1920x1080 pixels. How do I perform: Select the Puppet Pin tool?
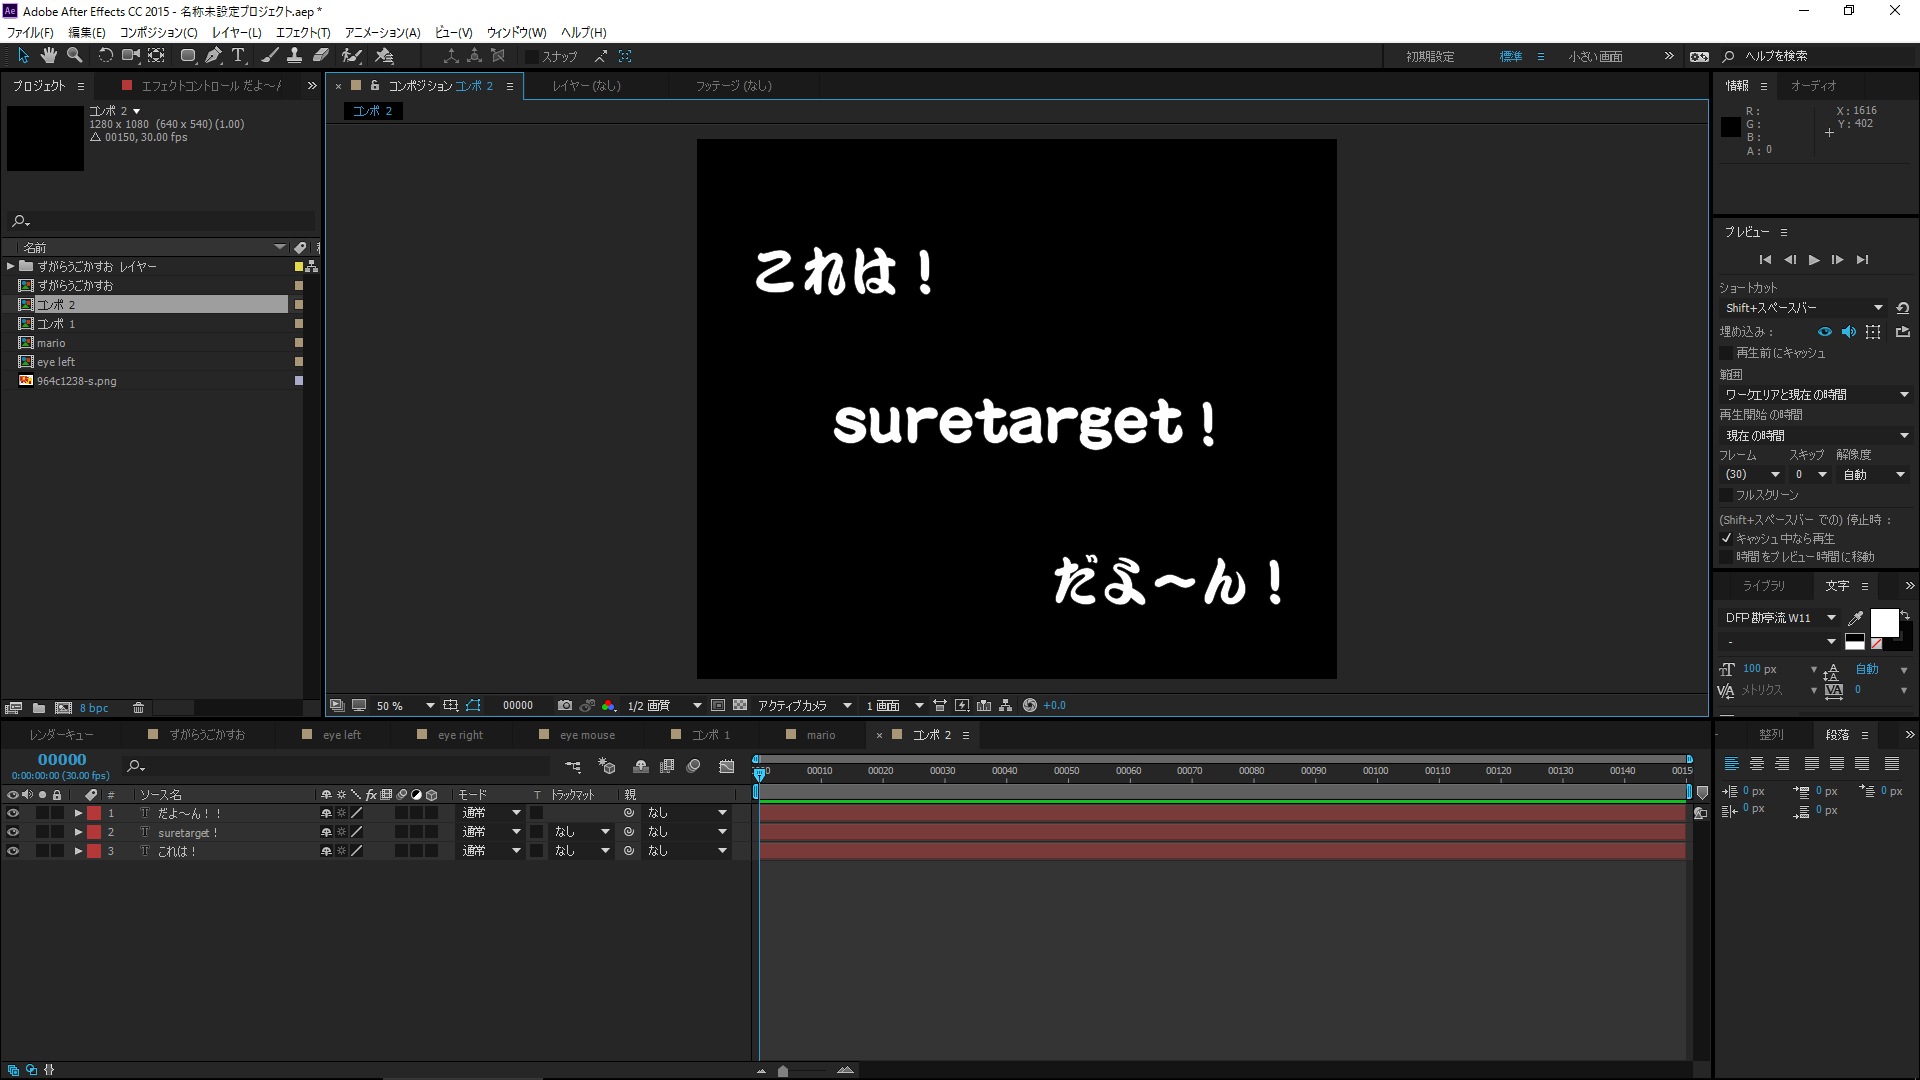[384, 56]
